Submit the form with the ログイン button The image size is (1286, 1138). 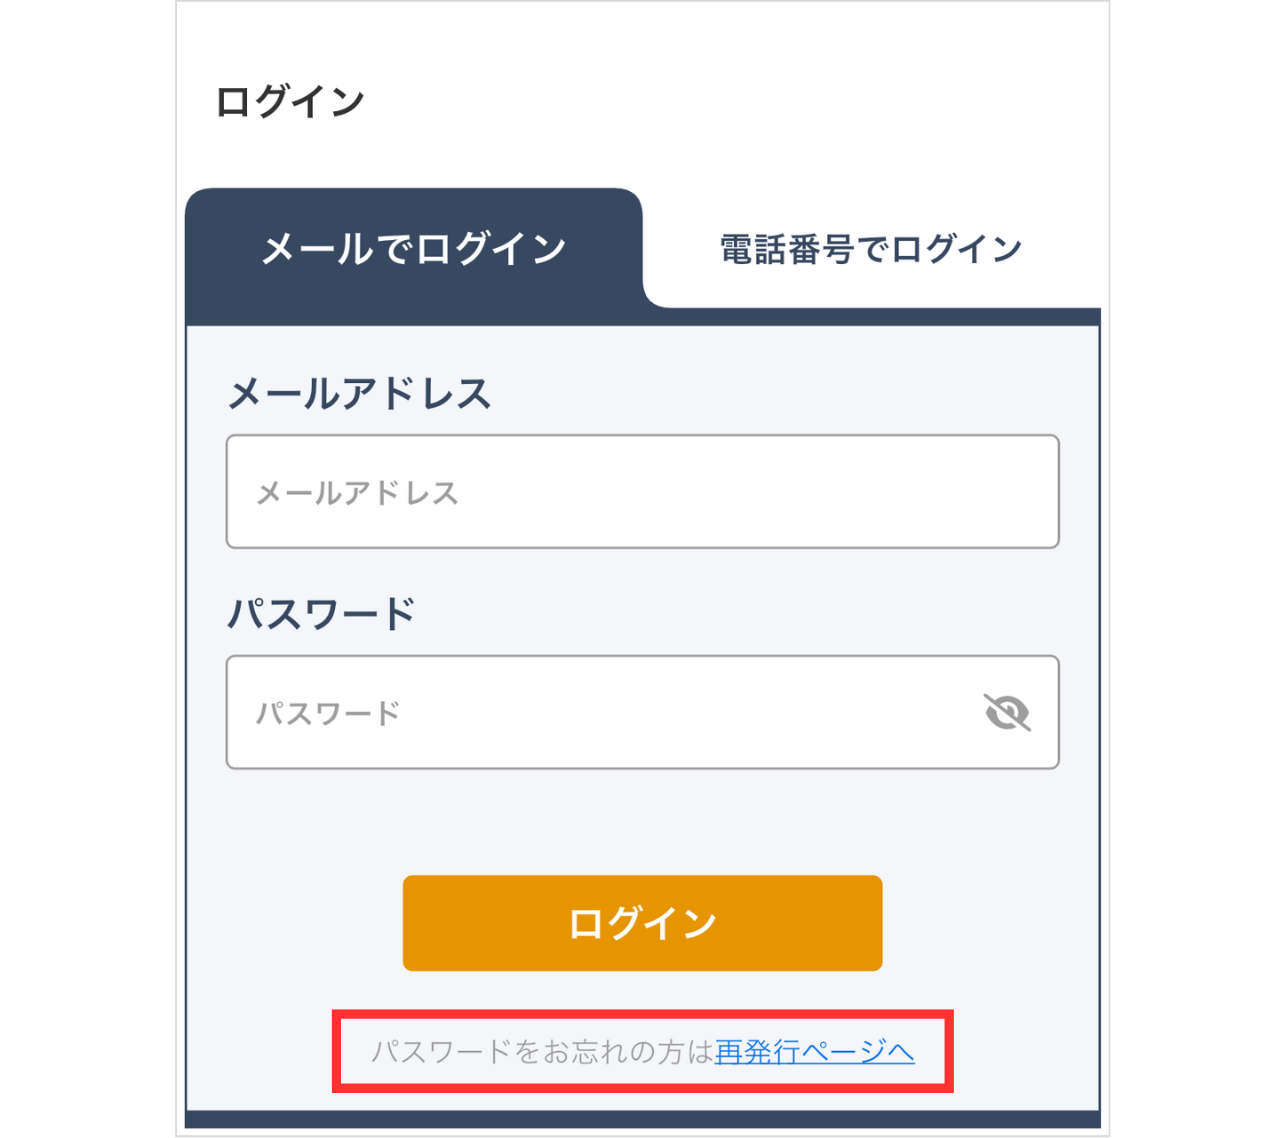pyautogui.click(x=642, y=923)
